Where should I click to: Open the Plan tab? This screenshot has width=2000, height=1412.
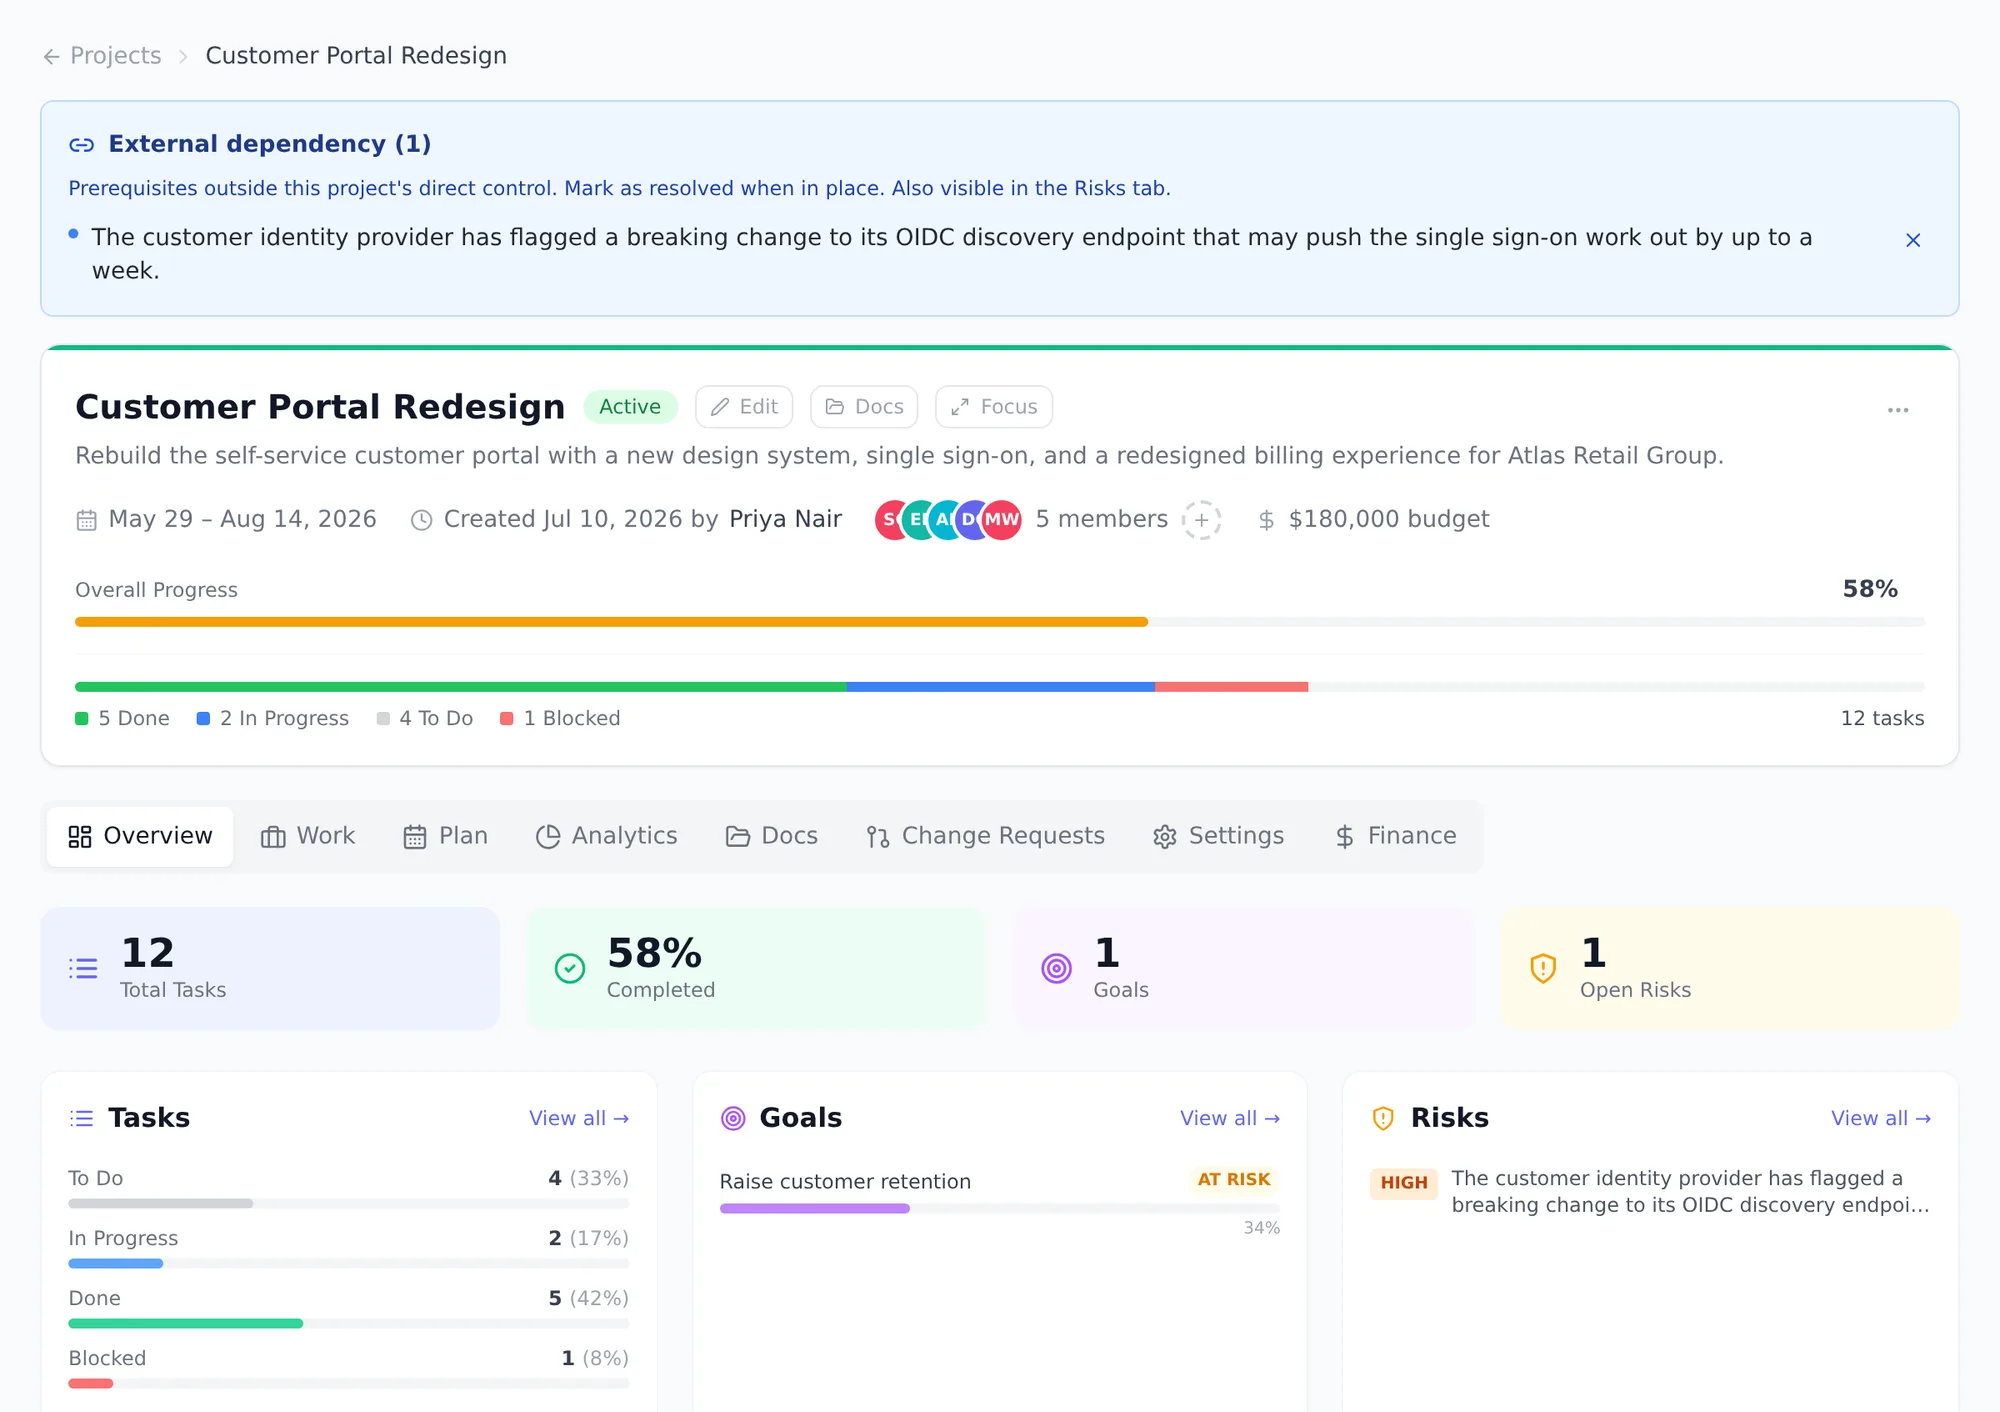[445, 836]
